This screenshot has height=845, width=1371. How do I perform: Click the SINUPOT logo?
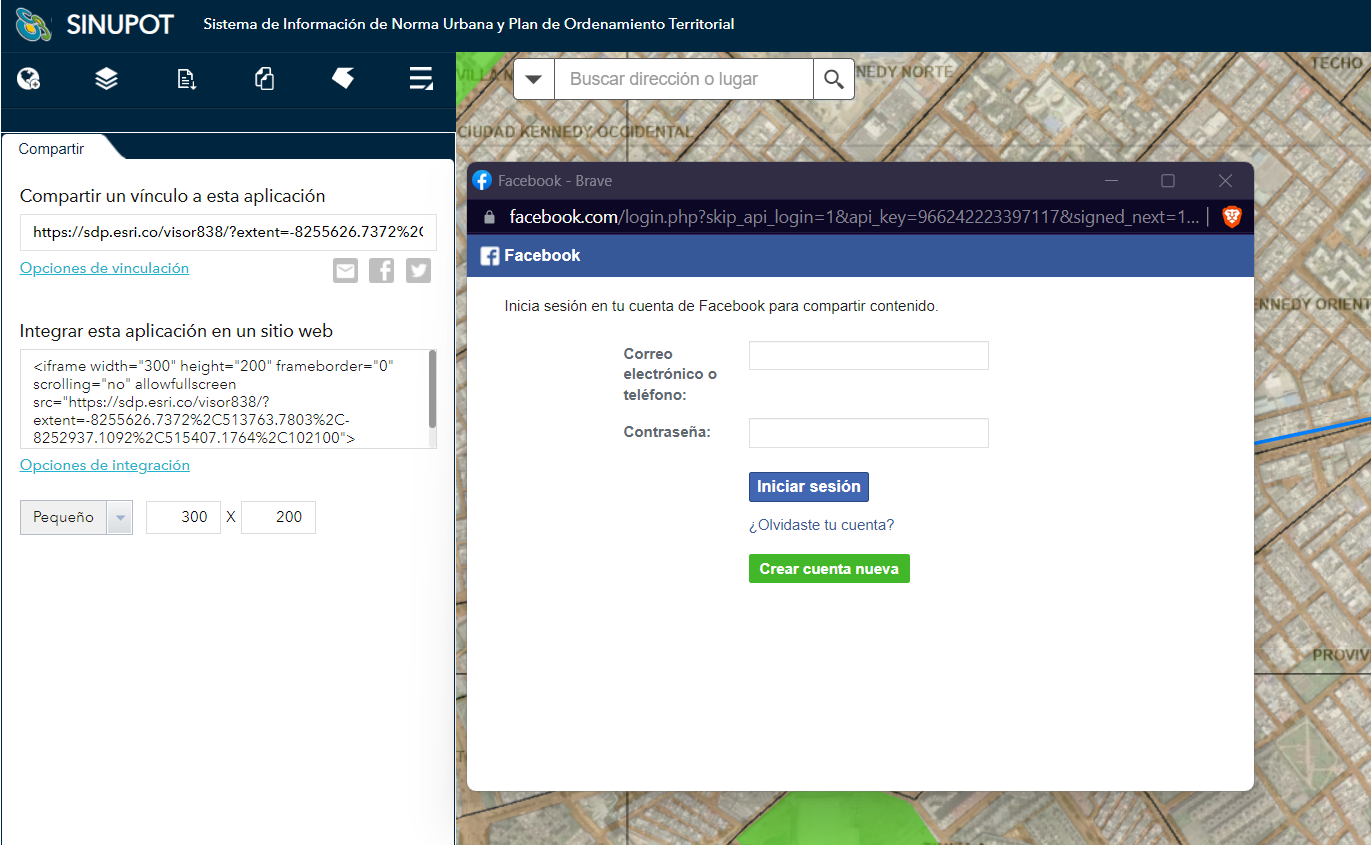[x=94, y=25]
